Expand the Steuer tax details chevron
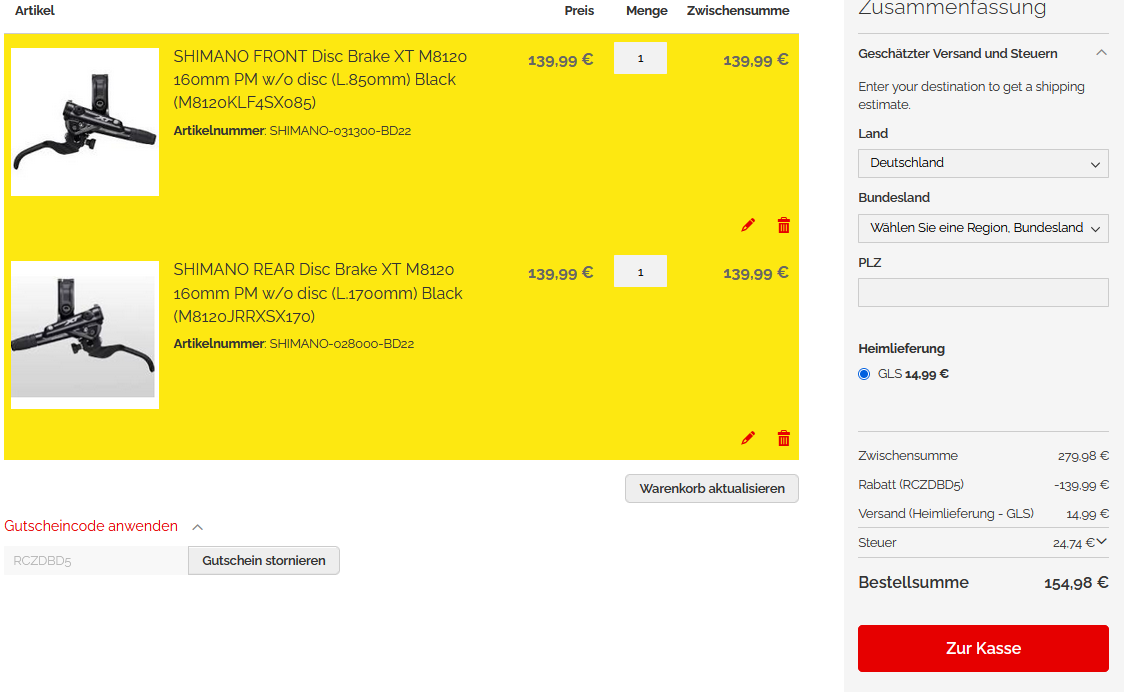Viewport: 1134px width, 692px height. tap(1101, 542)
